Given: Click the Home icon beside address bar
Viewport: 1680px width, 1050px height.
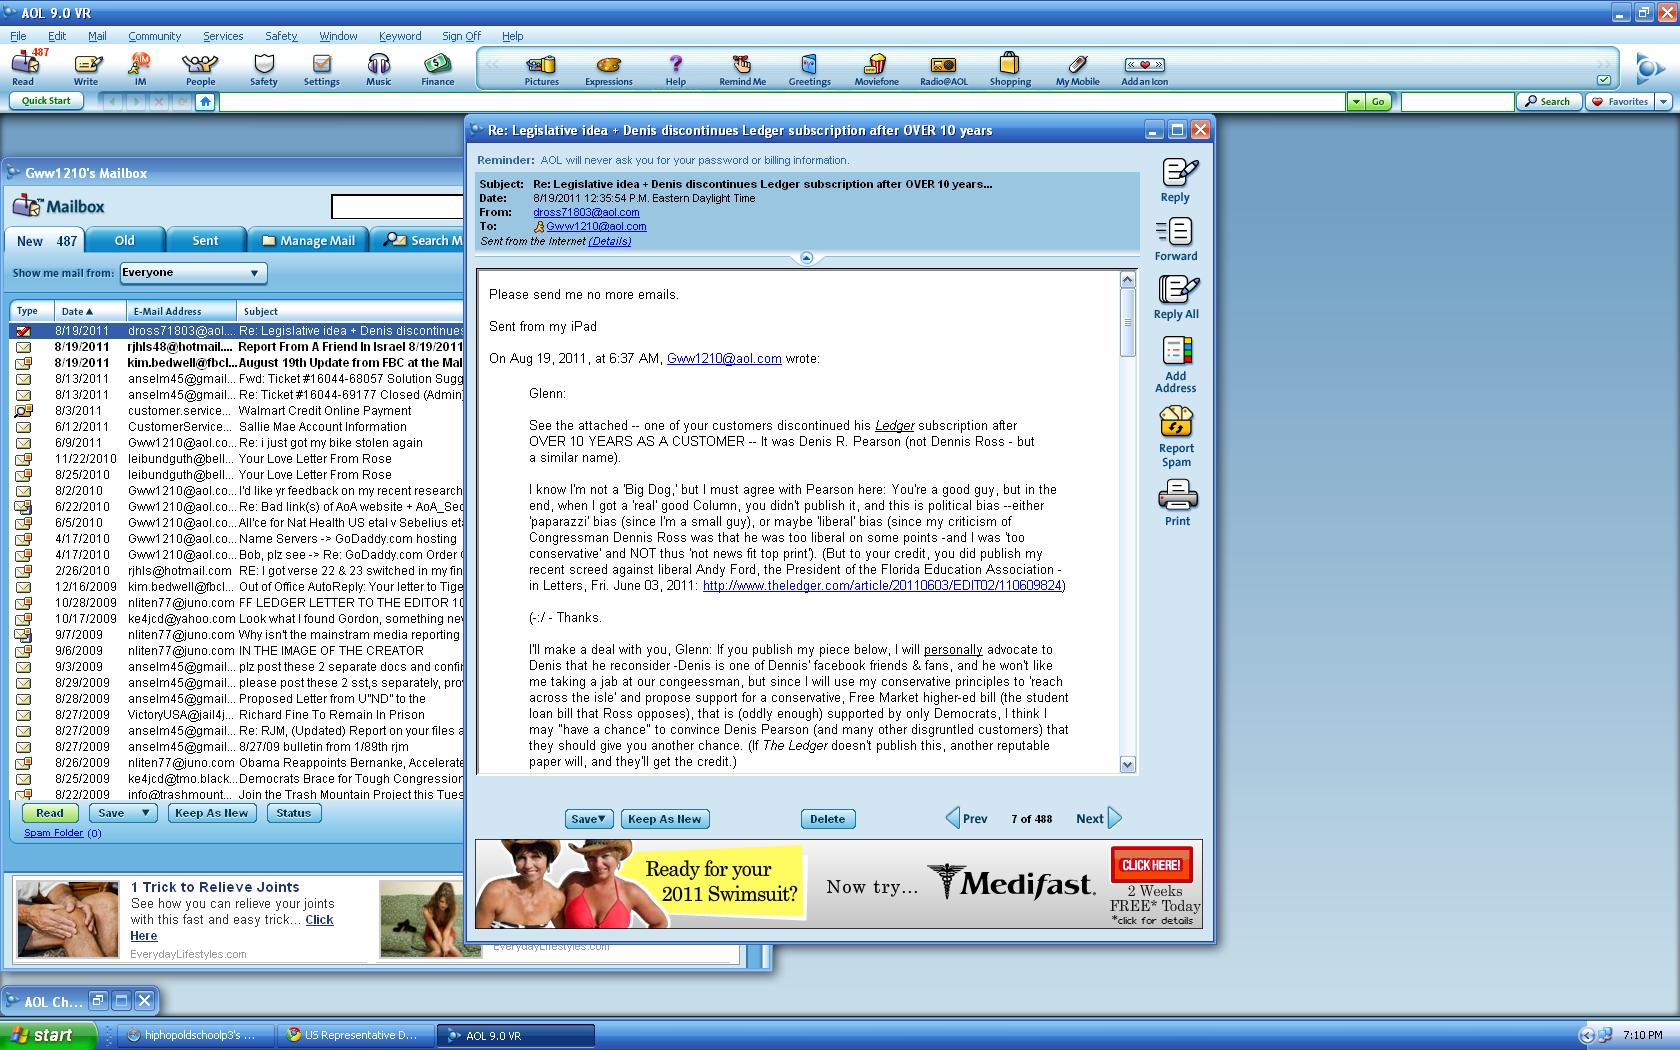Looking at the screenshot, I should tap(205, 101).
